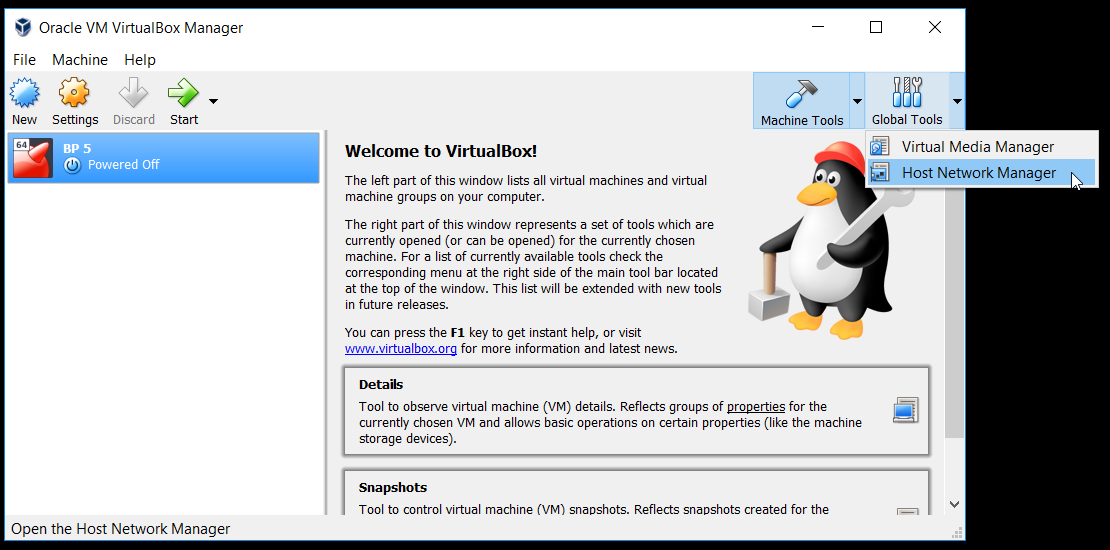Open the Machine menu
The image size is (1110, 550).
[x=80, y=59]
